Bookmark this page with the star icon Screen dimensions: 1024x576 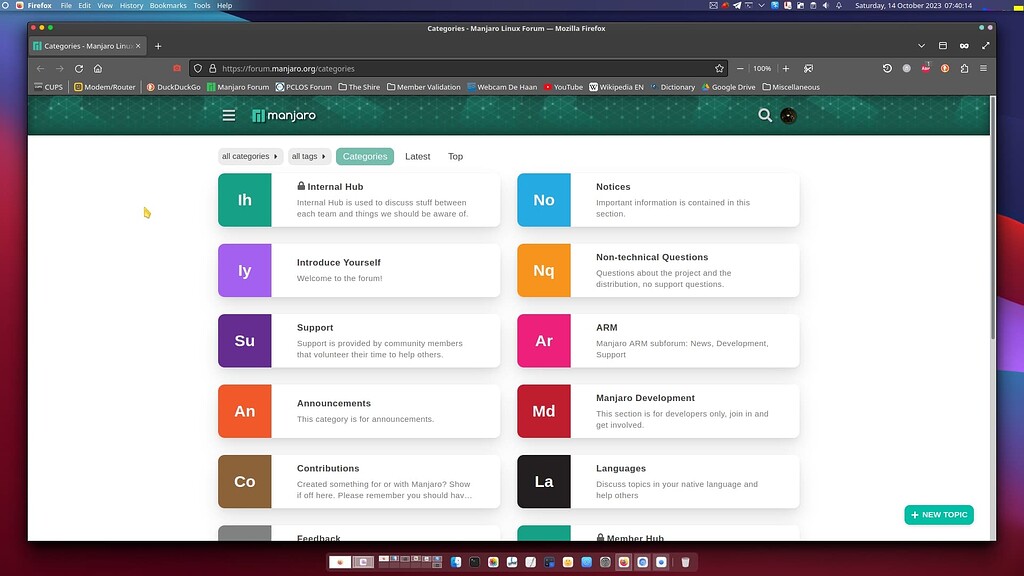coord(719,68)
